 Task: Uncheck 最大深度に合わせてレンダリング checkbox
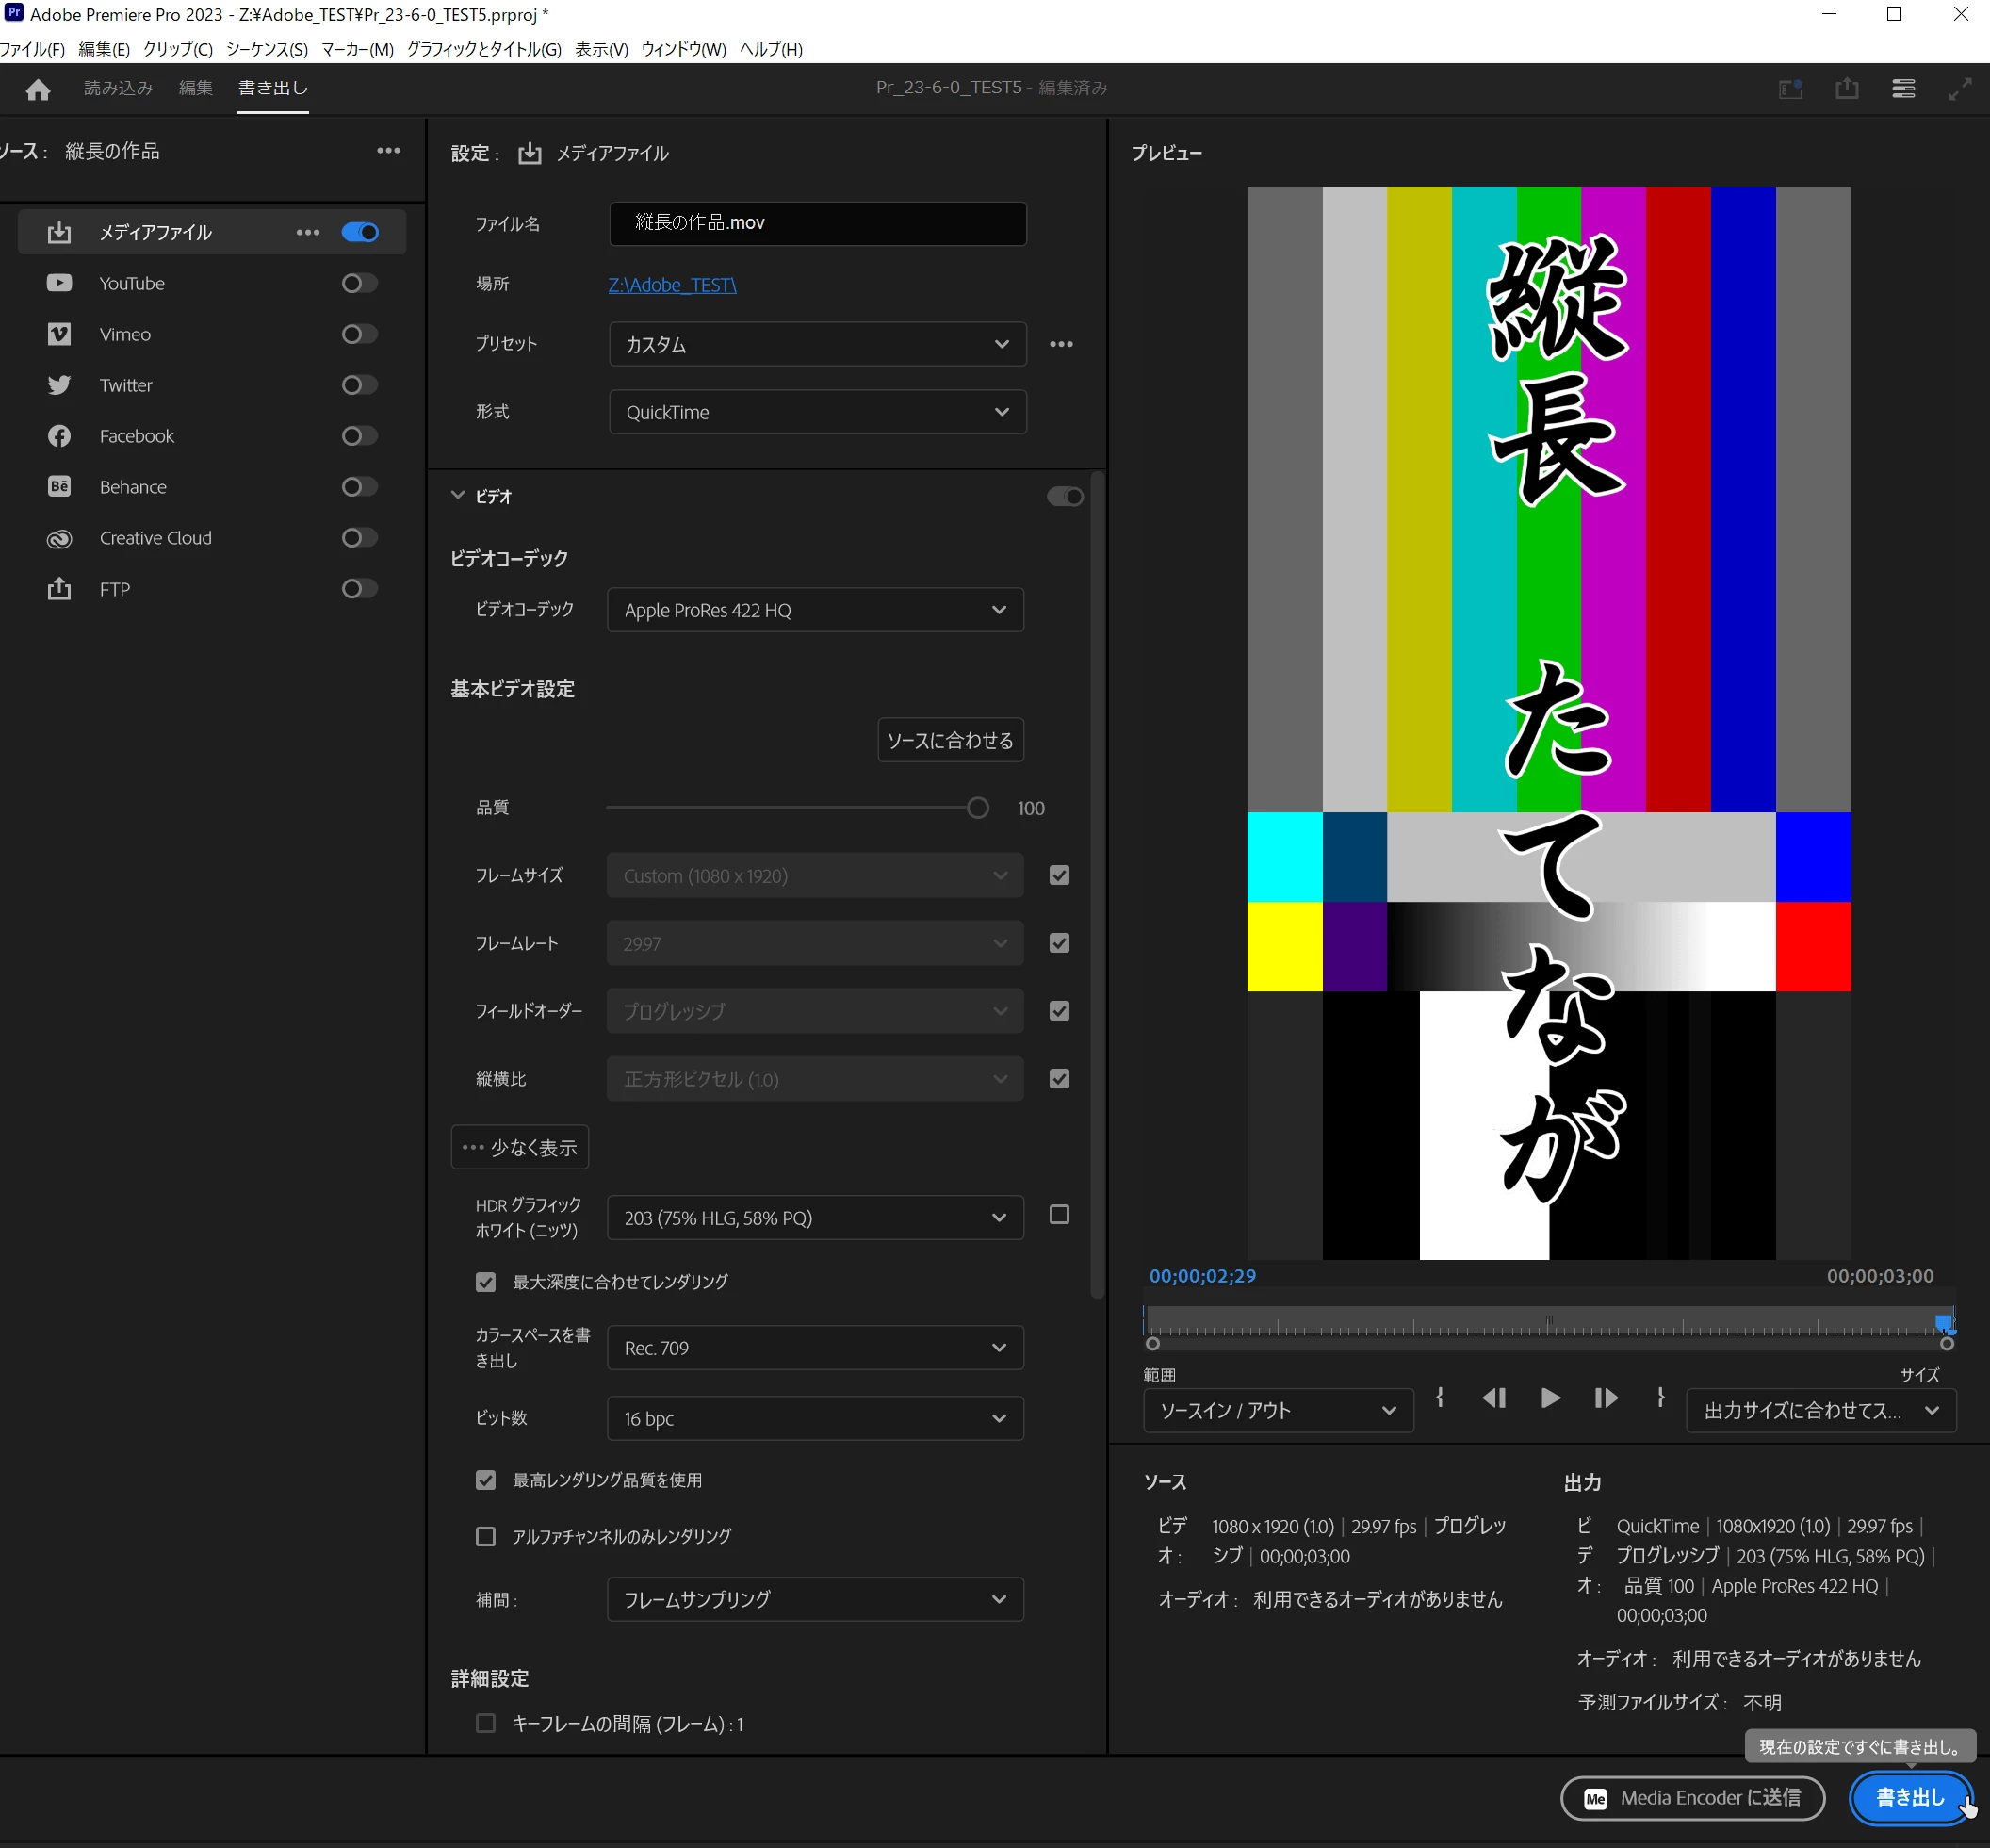[x=486, y=1282]
